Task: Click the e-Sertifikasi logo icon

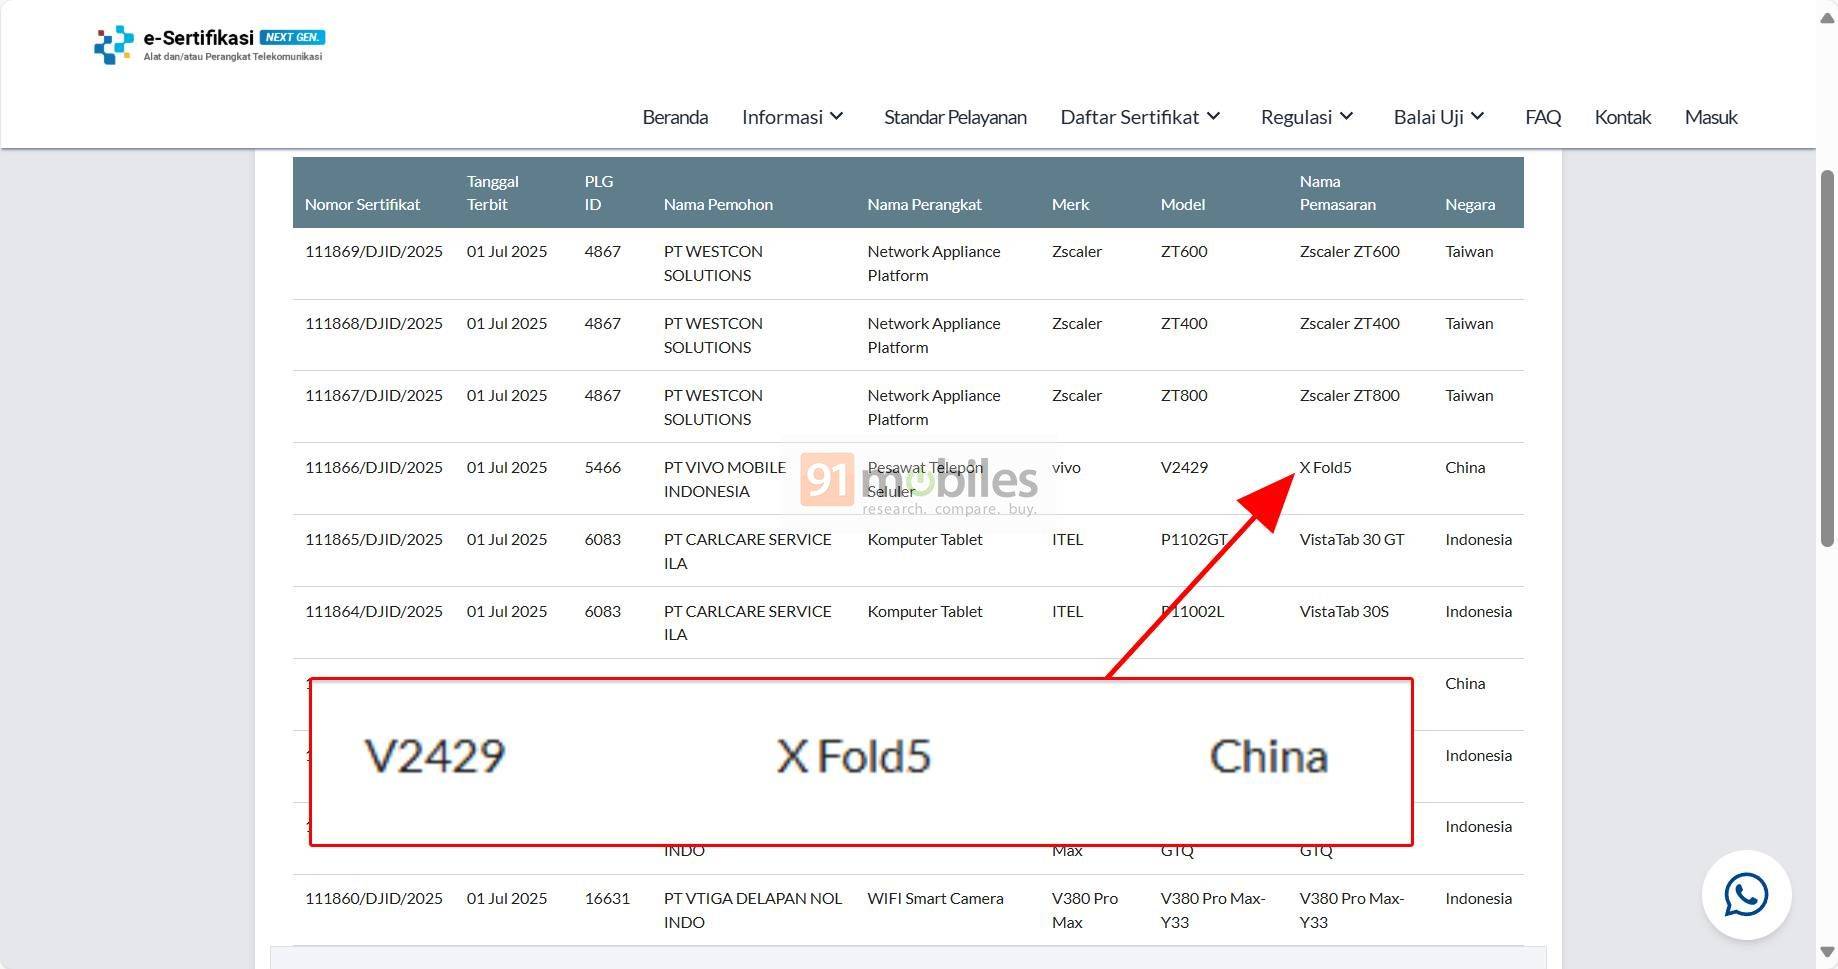Action: (x=113, y=45)
